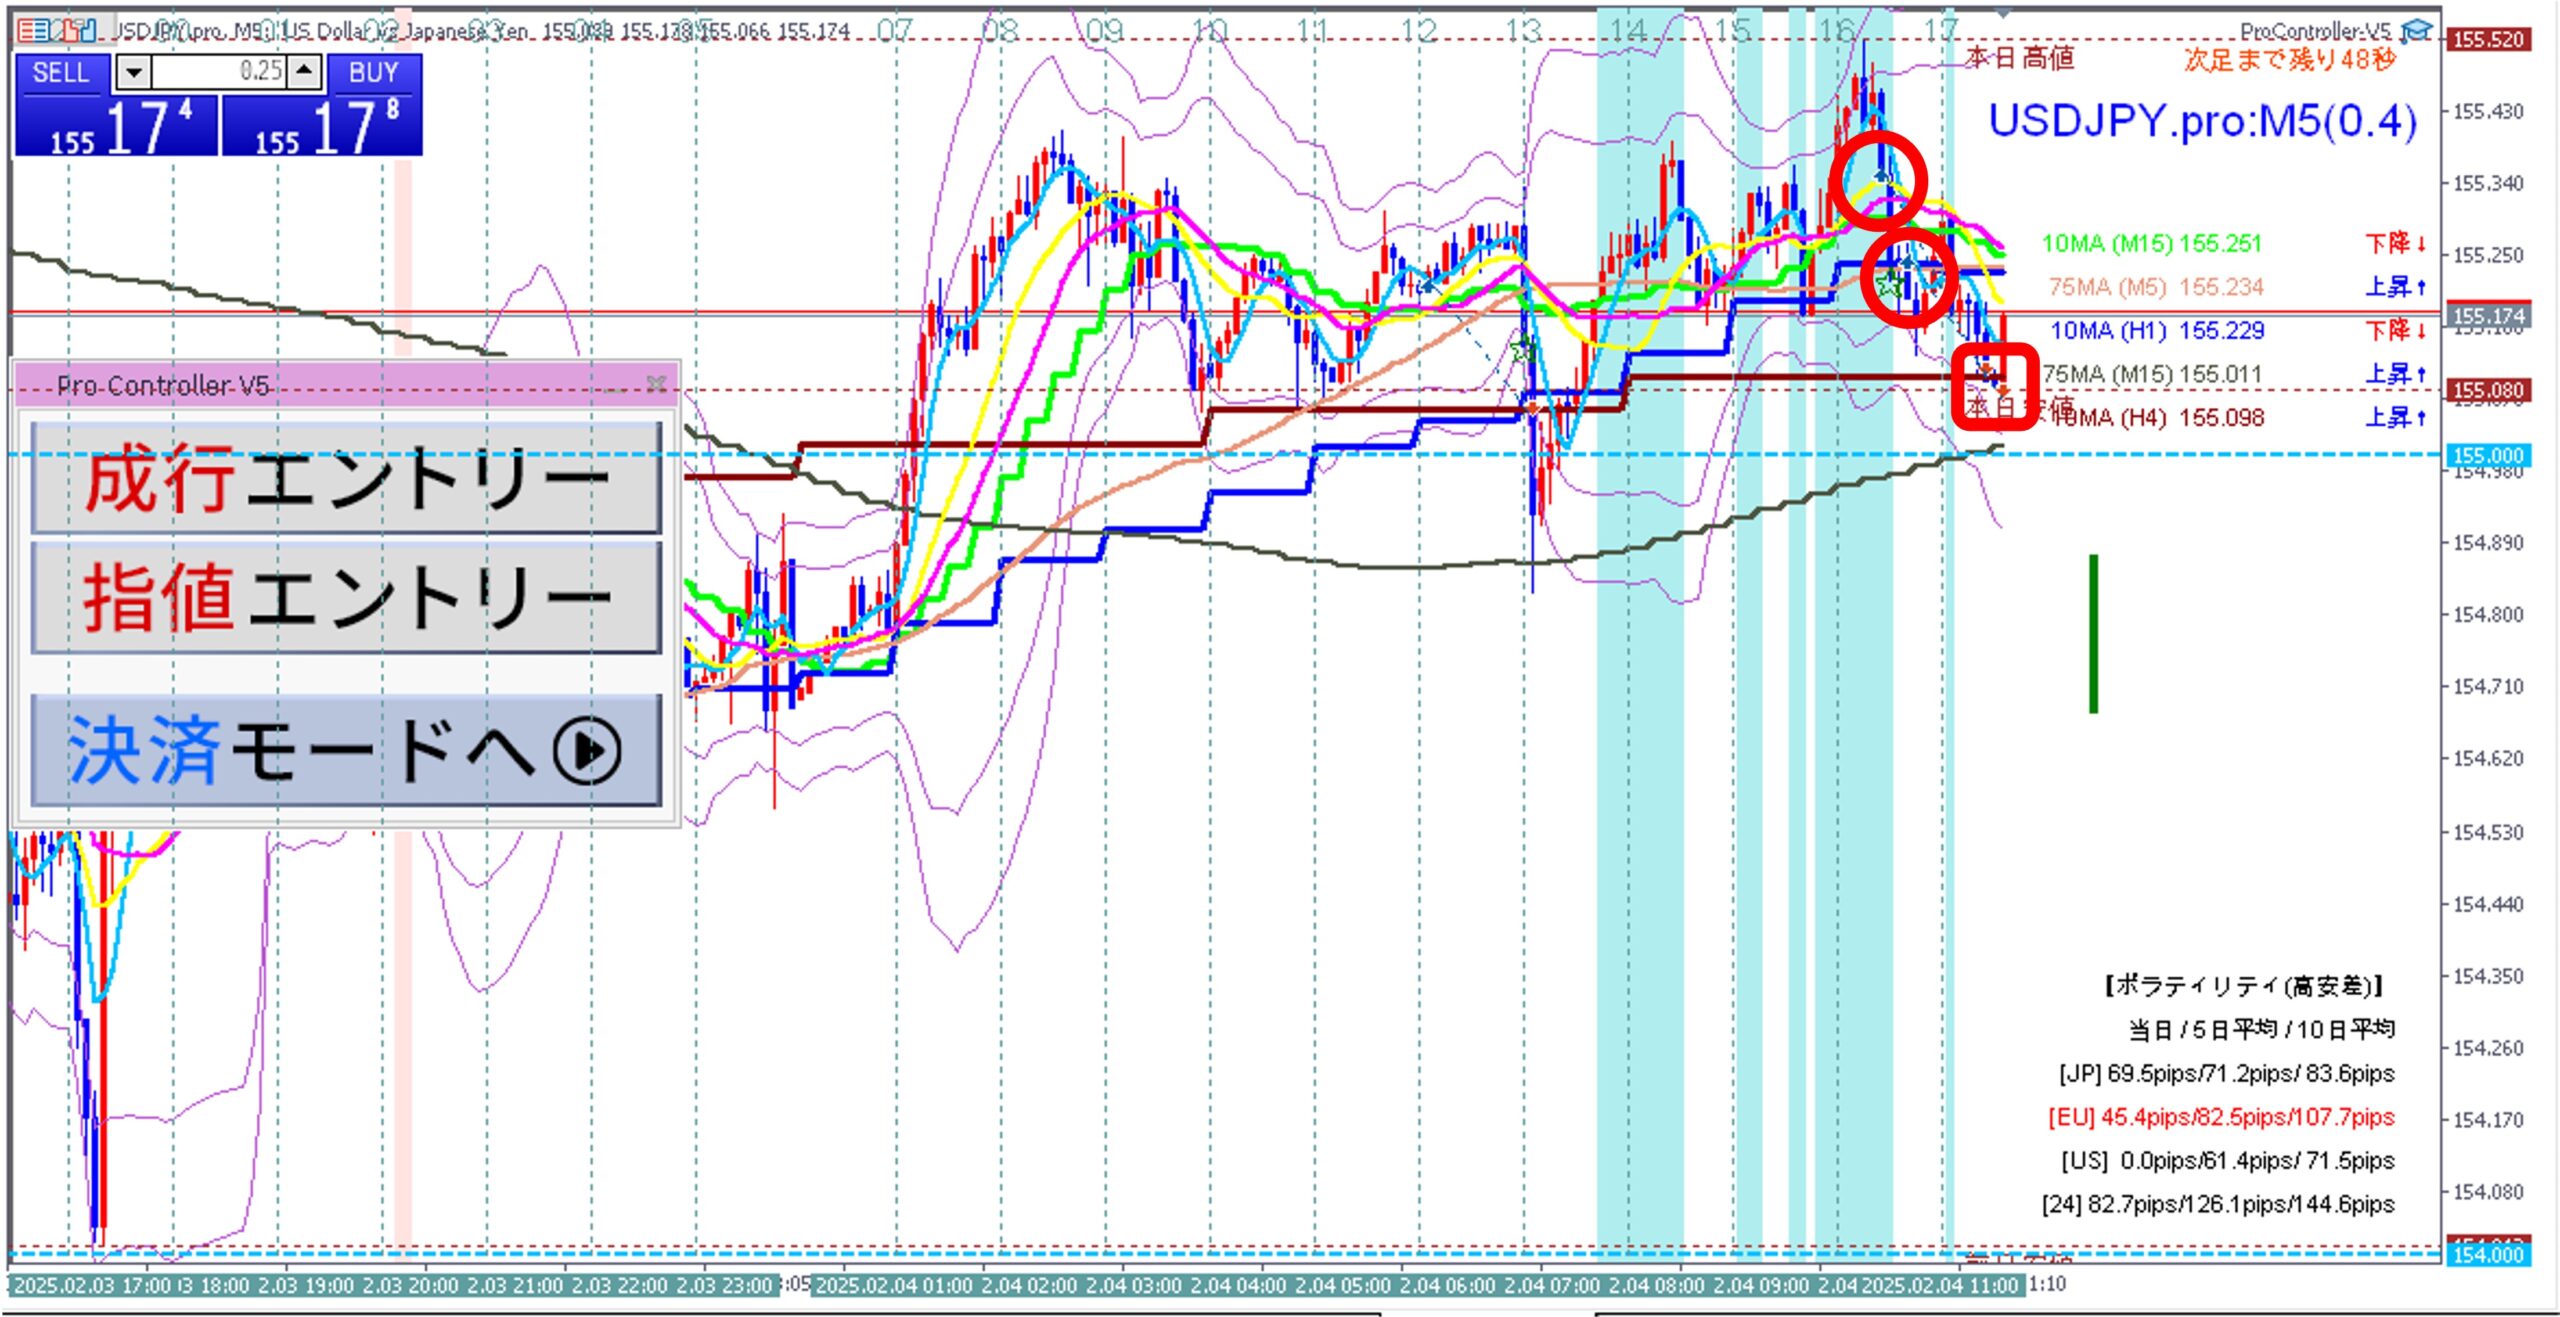Viewport: 2560px width, 1317px height.
Task: Decrease lot size with the down arrow
Action: (134, 72)
